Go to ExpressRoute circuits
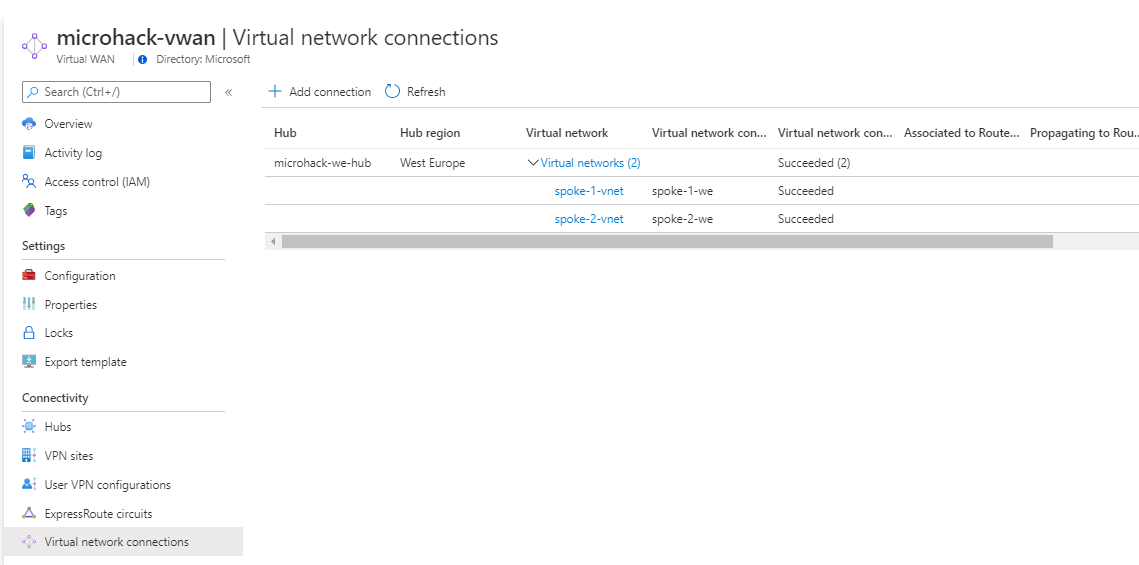1139x565 pixels. [x=99, y=513]
